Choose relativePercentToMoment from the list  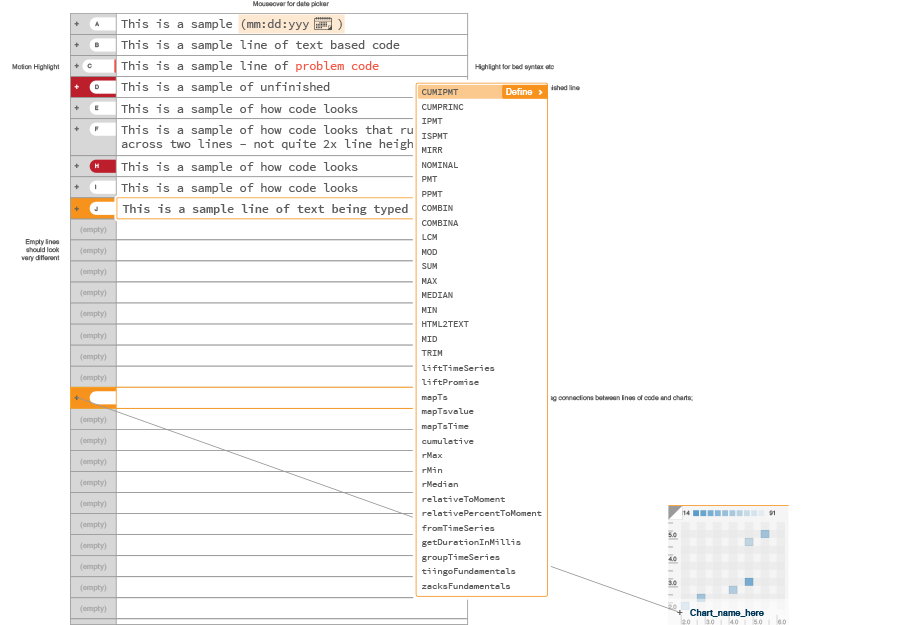482,513
